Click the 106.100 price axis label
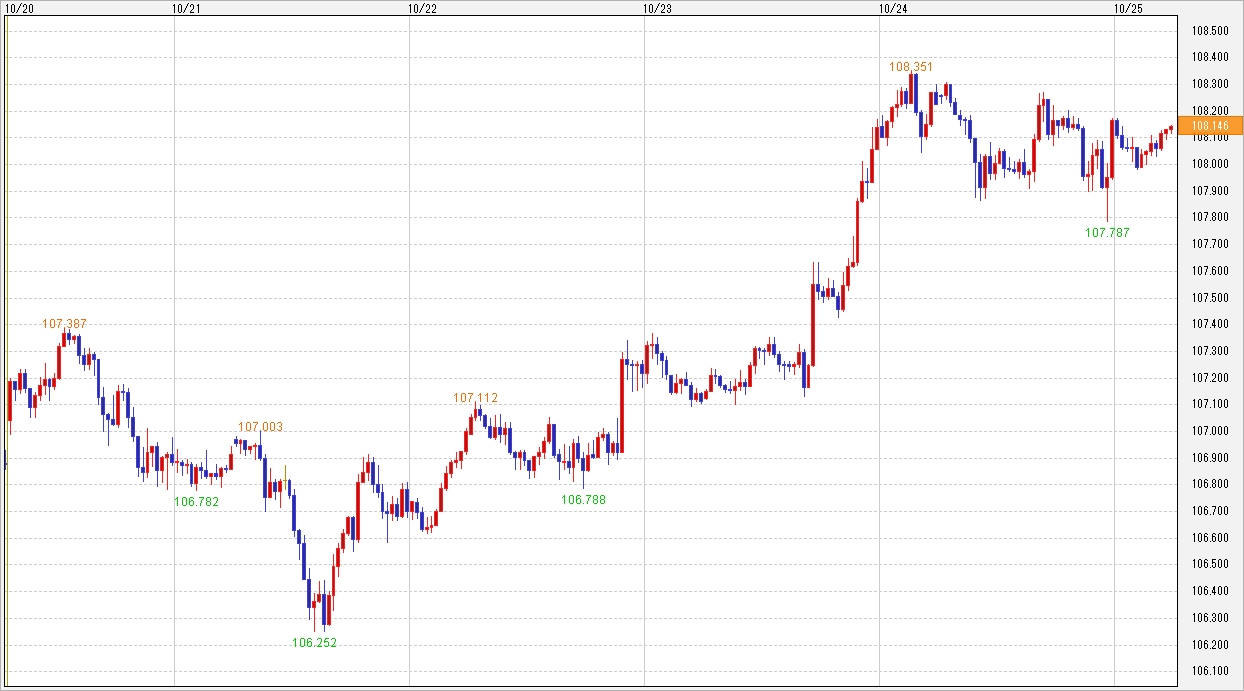This screenshot has width=1244, height=691. pos(1209,671)
